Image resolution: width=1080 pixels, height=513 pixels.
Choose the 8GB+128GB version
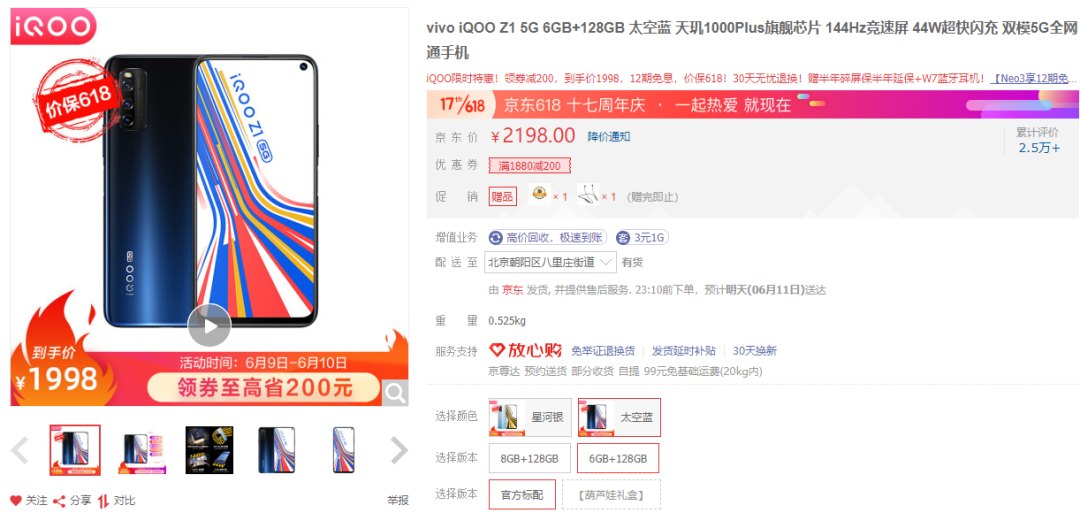pyautogui.click(x=530, y=458)
